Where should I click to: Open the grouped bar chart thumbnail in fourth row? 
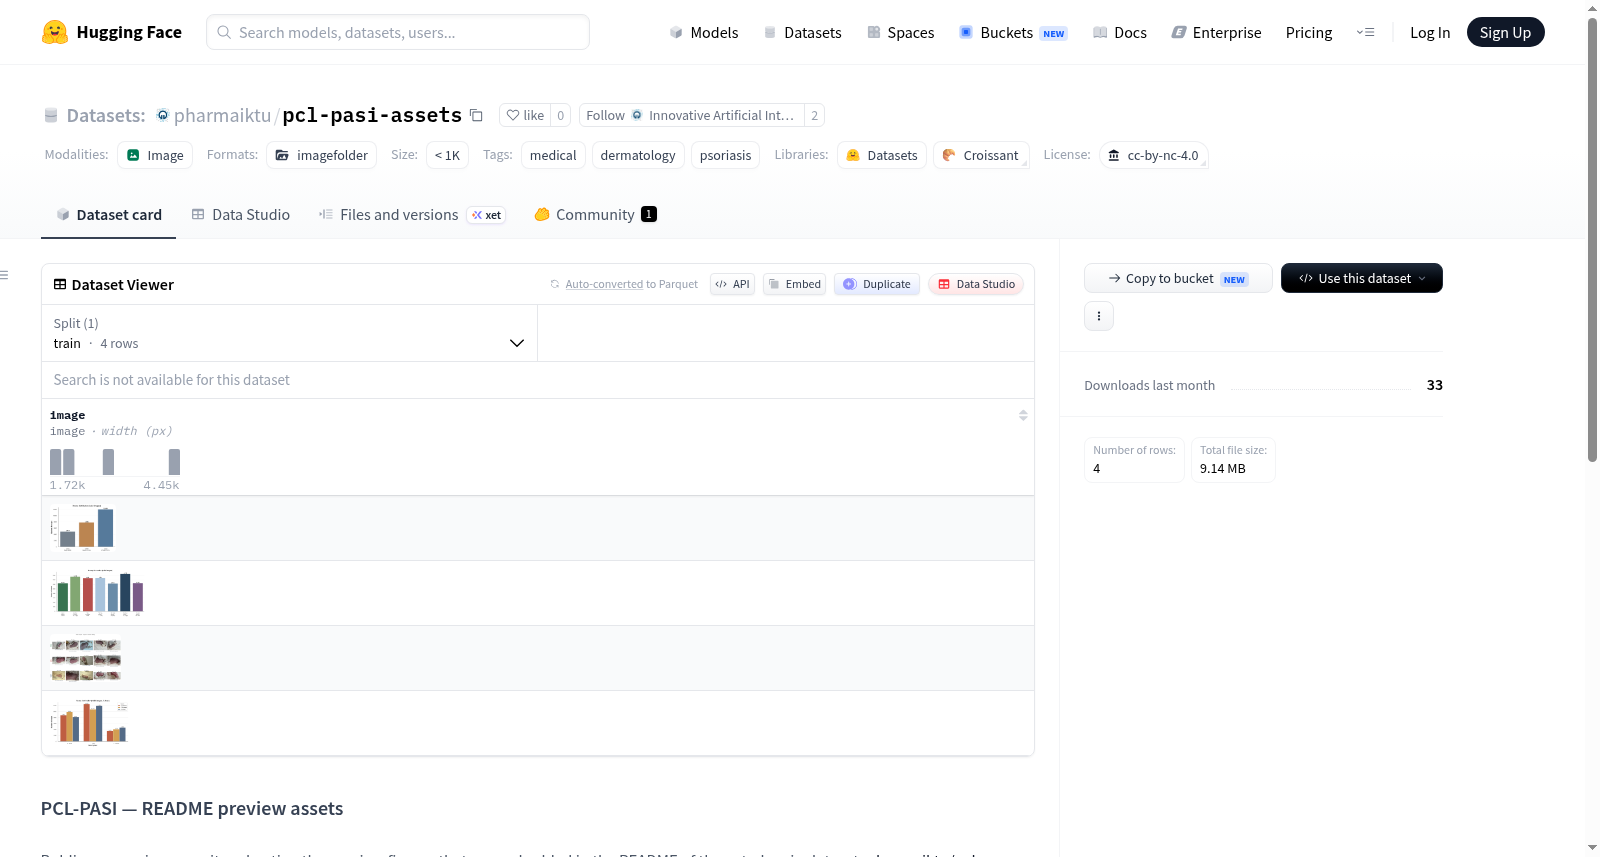point(90,723)
